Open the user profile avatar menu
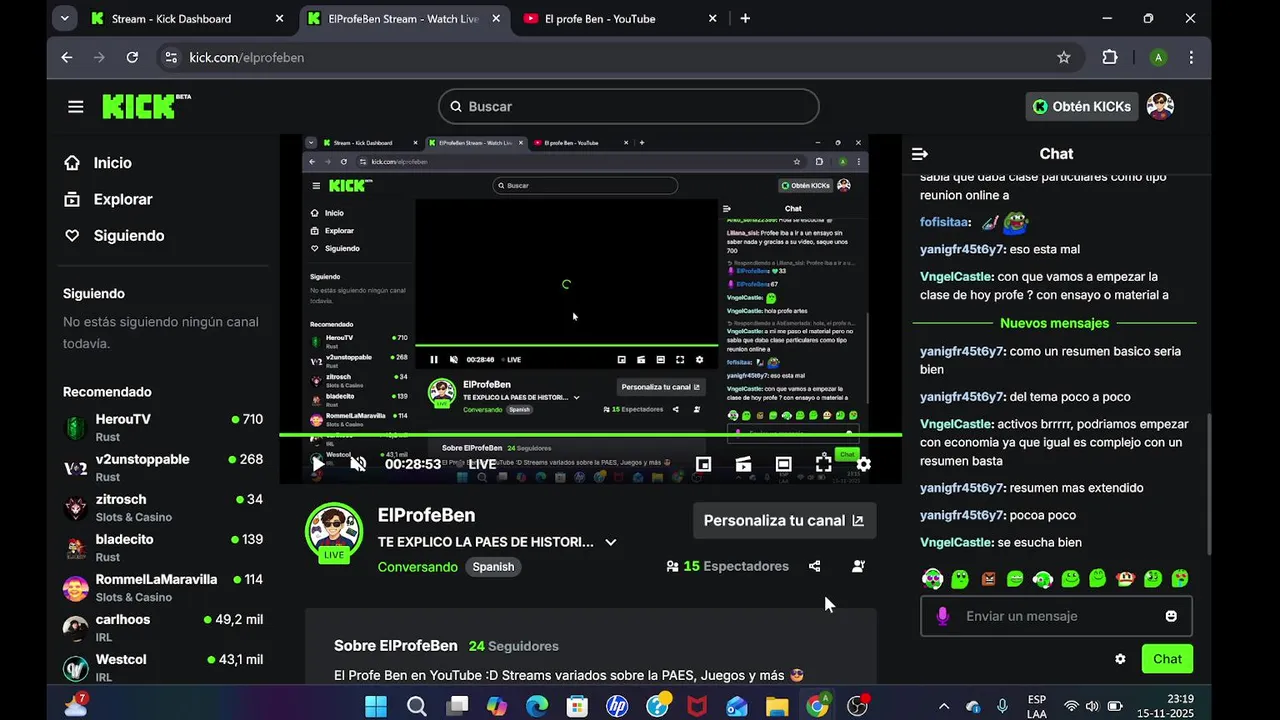This screenshot has height=720, width=1280. (1160, 106)
